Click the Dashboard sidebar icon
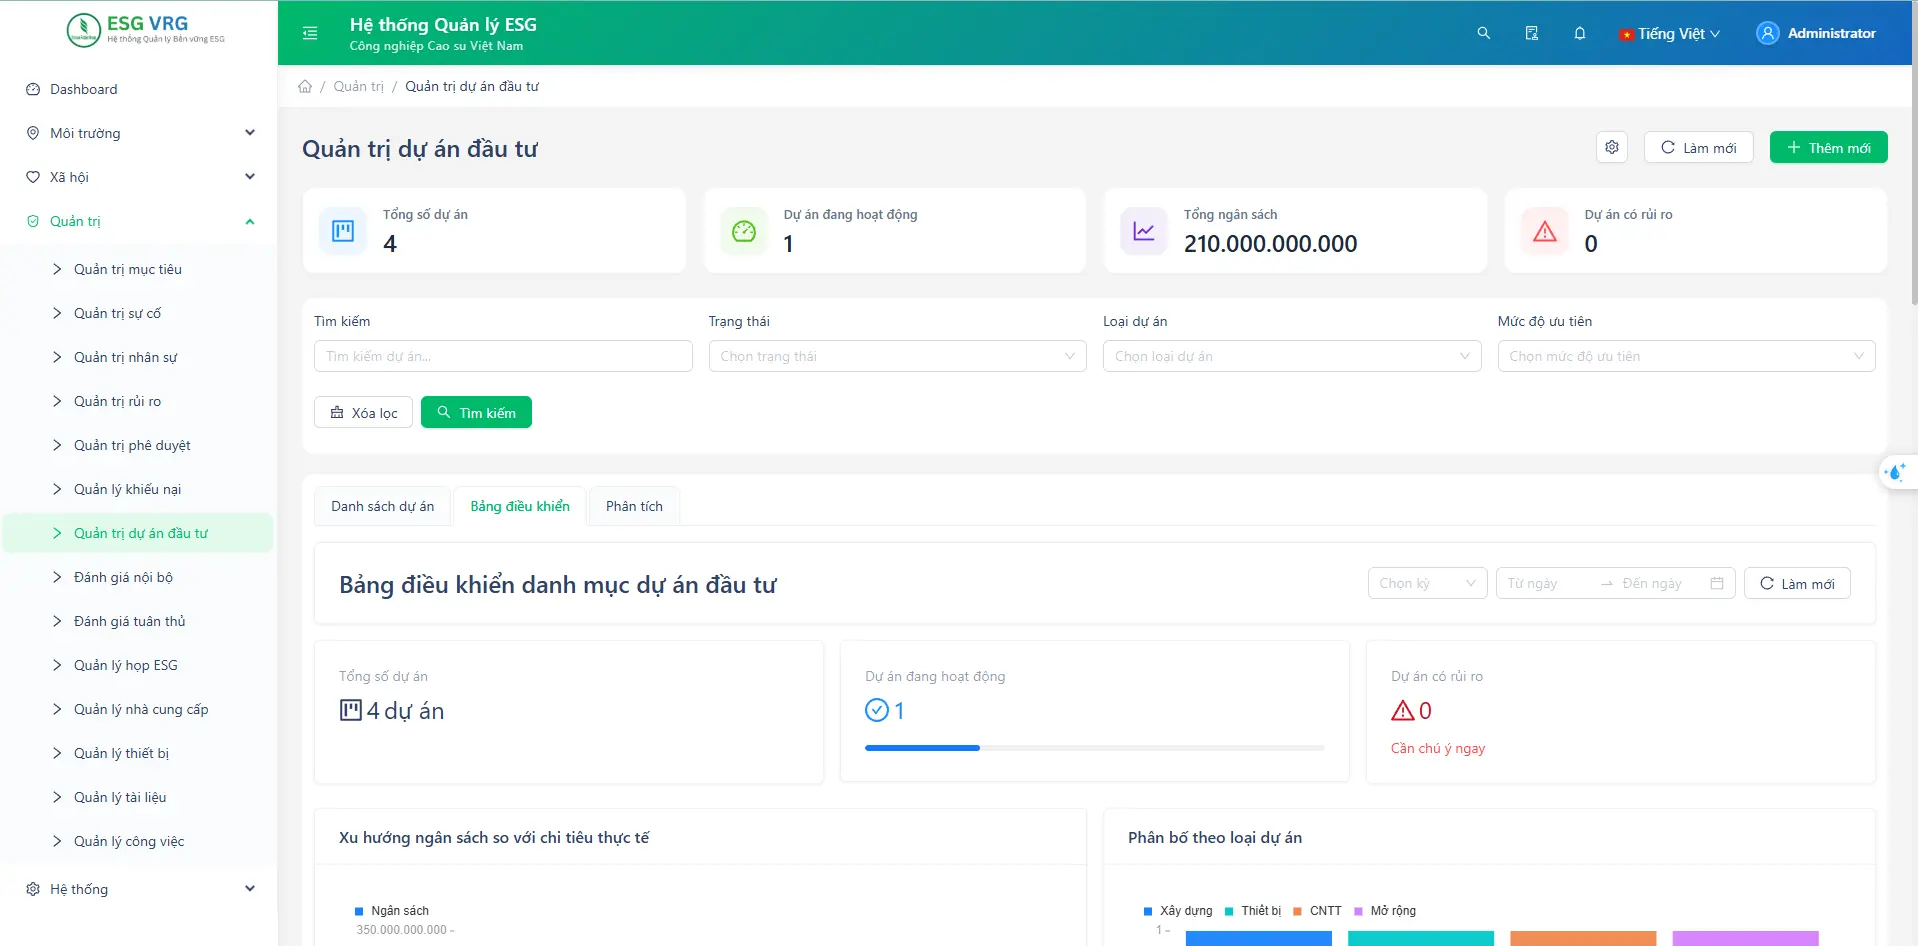 [x=33, y=89]
